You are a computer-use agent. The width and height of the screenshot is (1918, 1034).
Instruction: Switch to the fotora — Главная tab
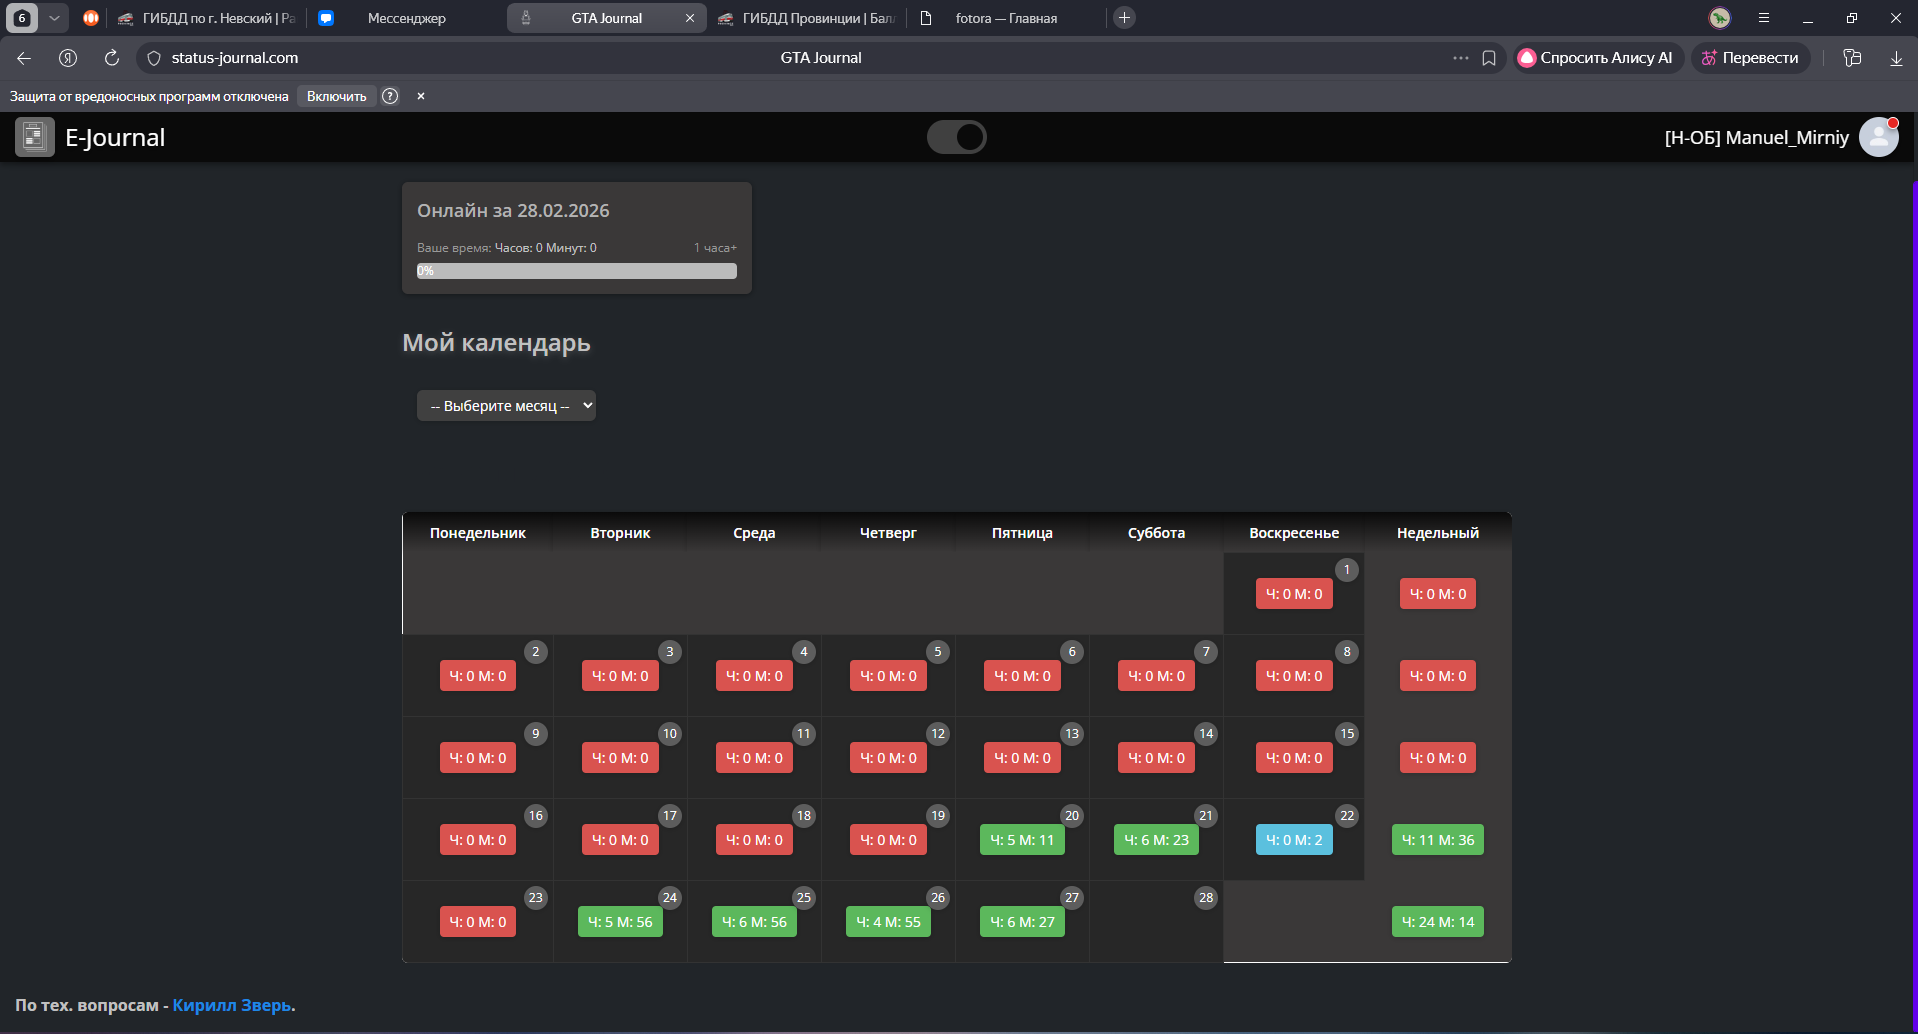point(1005,18)
